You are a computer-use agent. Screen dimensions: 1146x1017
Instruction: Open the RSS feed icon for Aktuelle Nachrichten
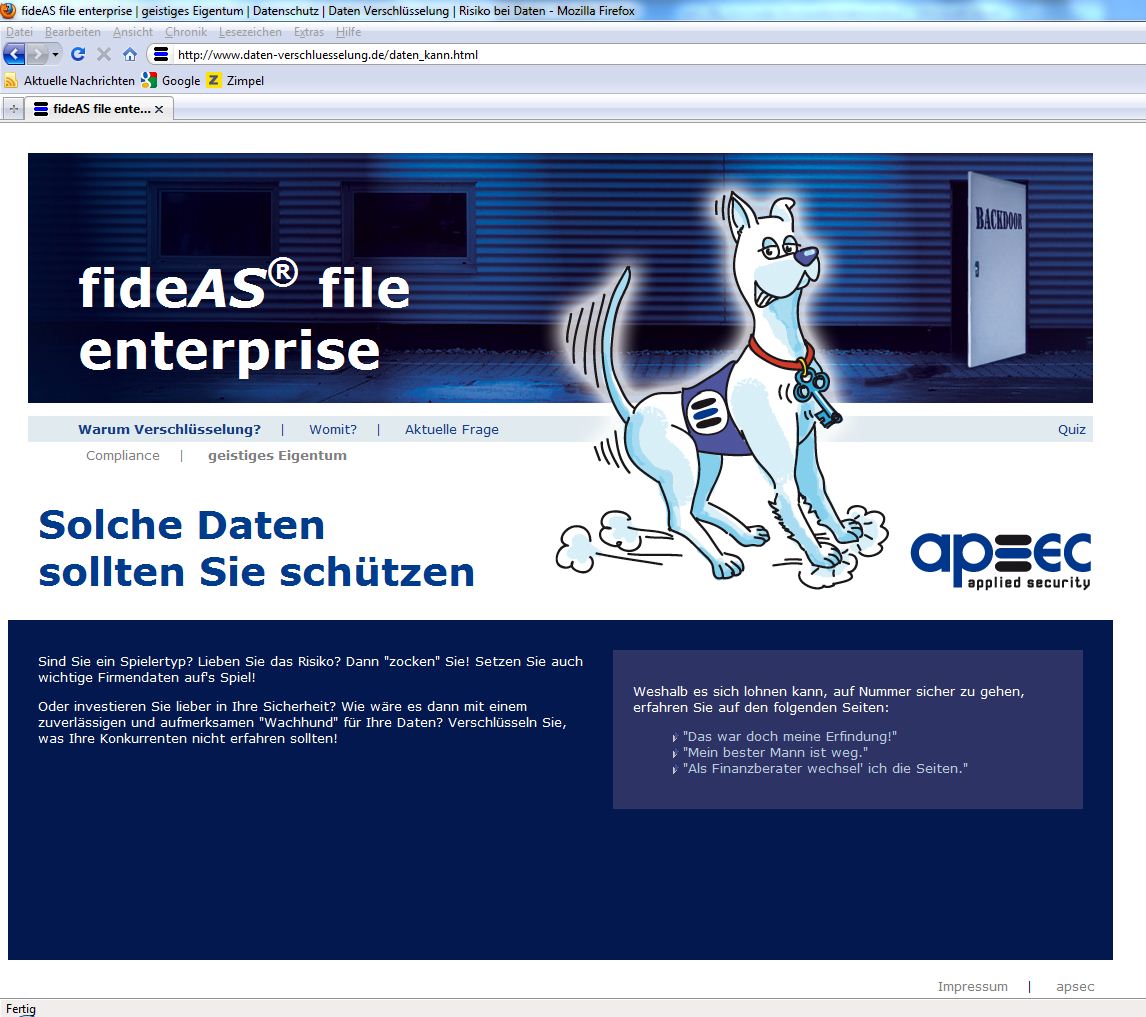[11, 80]
